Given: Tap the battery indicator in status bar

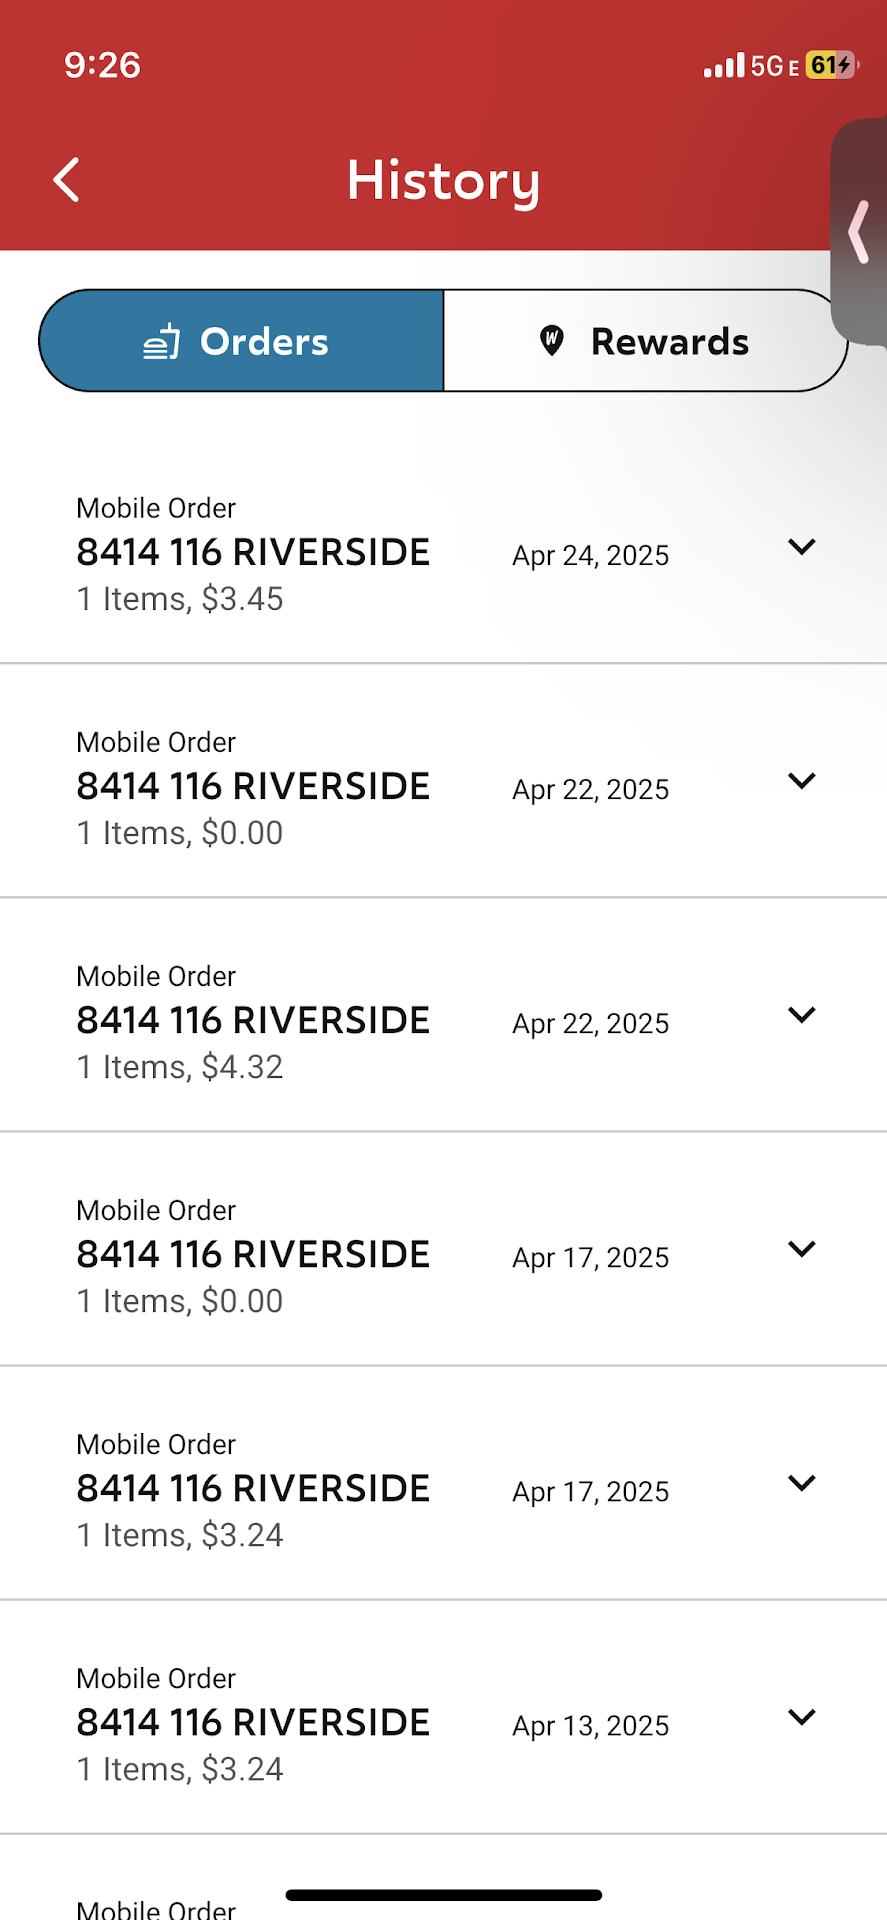Looking at the screenshot, I should (831, 66).
